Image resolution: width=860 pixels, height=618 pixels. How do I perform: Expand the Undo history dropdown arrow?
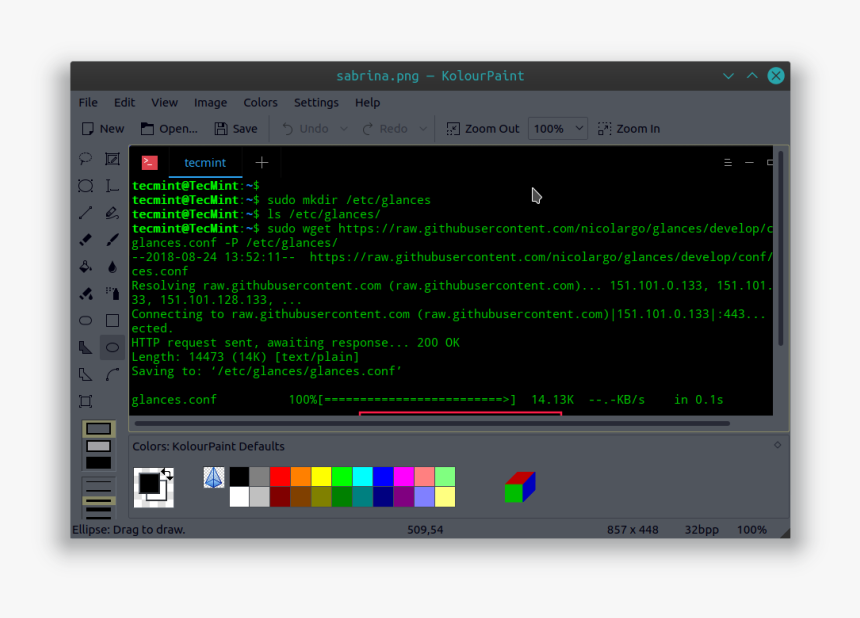(x=343, y=128)
